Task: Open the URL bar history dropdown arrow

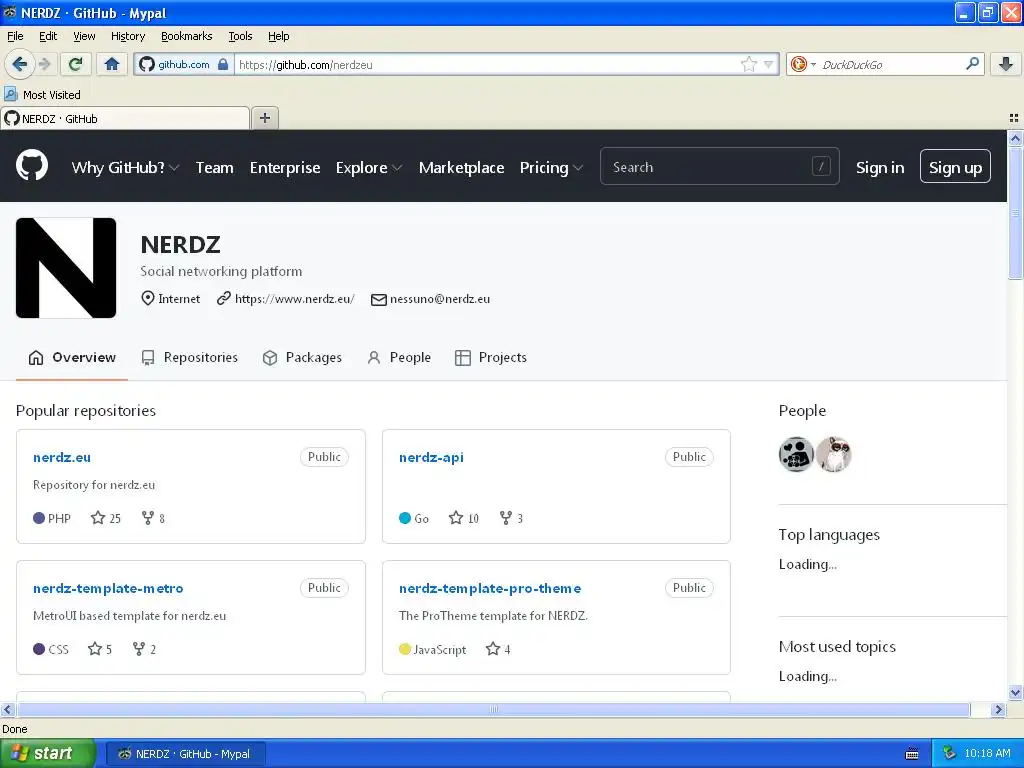Action: [769, 64]
